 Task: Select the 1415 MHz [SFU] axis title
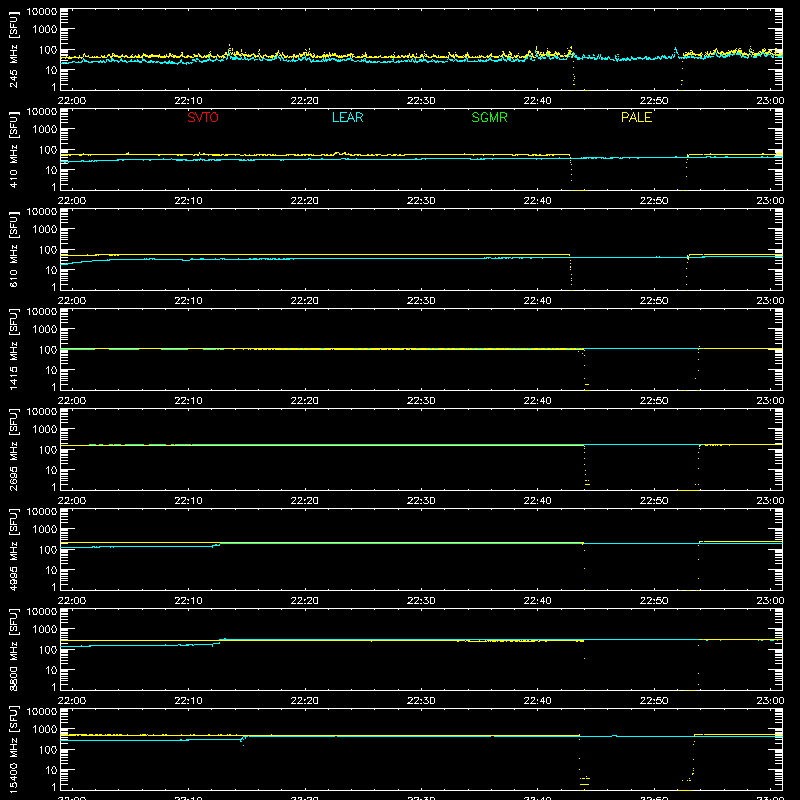pos(13,349)
